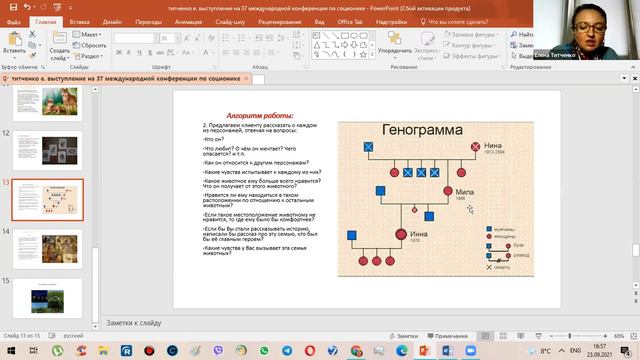Viewport: 640px width, 360px height.
Task: Click the Найти (Find) button
Action: point(522,35)
